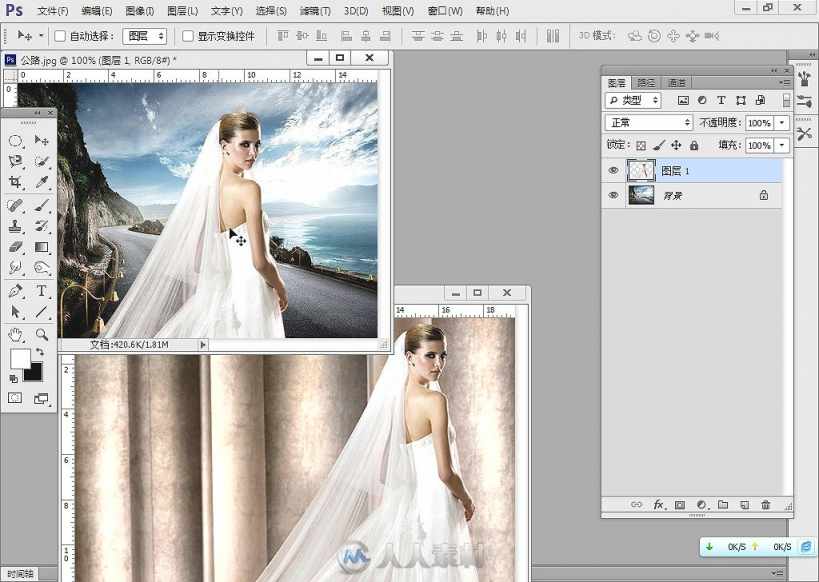
Task: Toggle lock all for the layer
Action: [x=694, y=145]
